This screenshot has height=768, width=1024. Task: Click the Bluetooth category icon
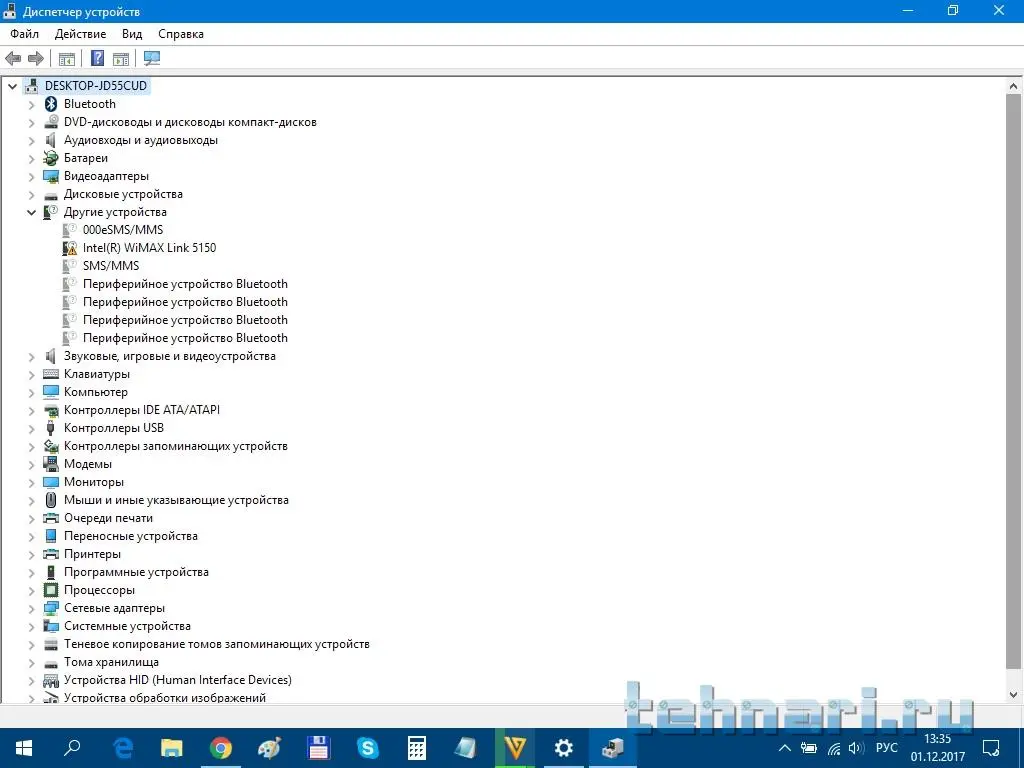51,104
